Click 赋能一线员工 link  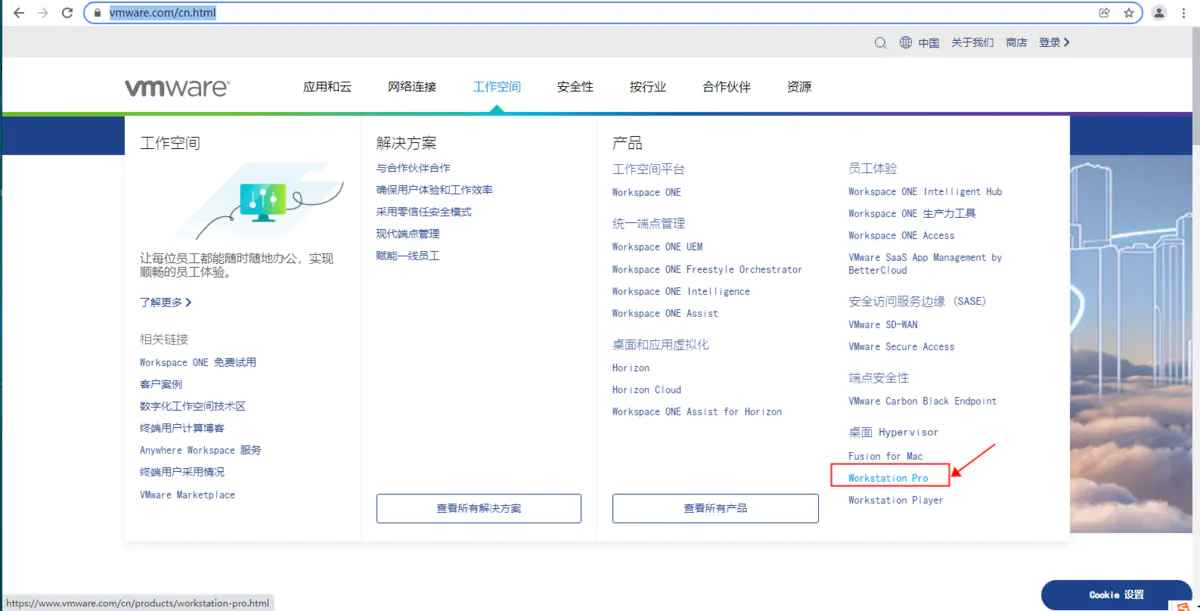[408, 256]
